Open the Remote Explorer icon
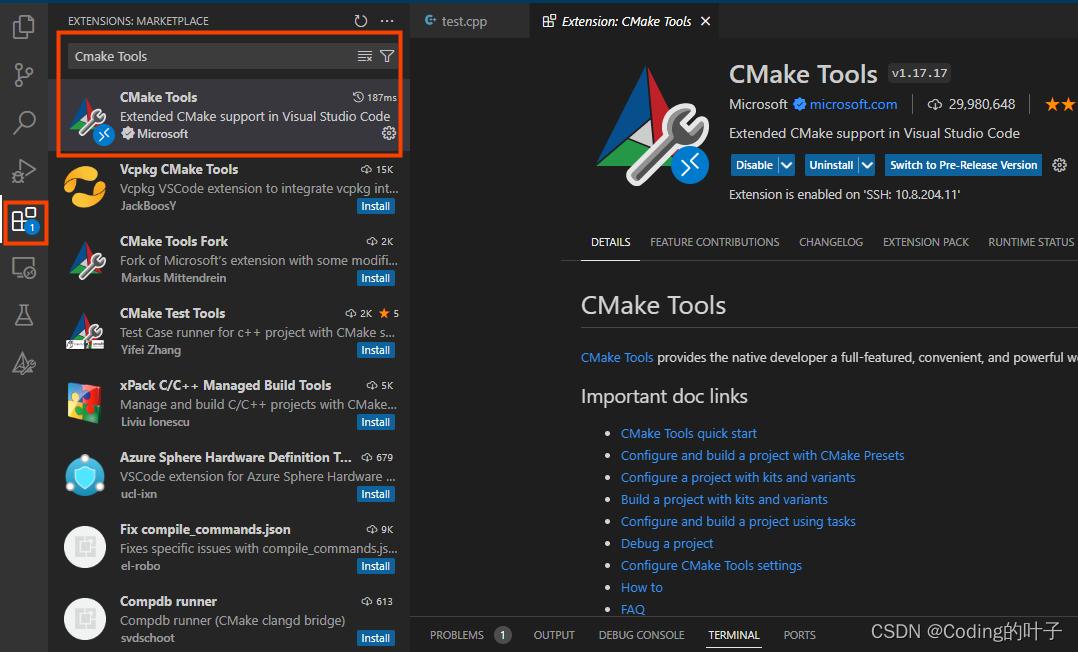 point(23,266)
